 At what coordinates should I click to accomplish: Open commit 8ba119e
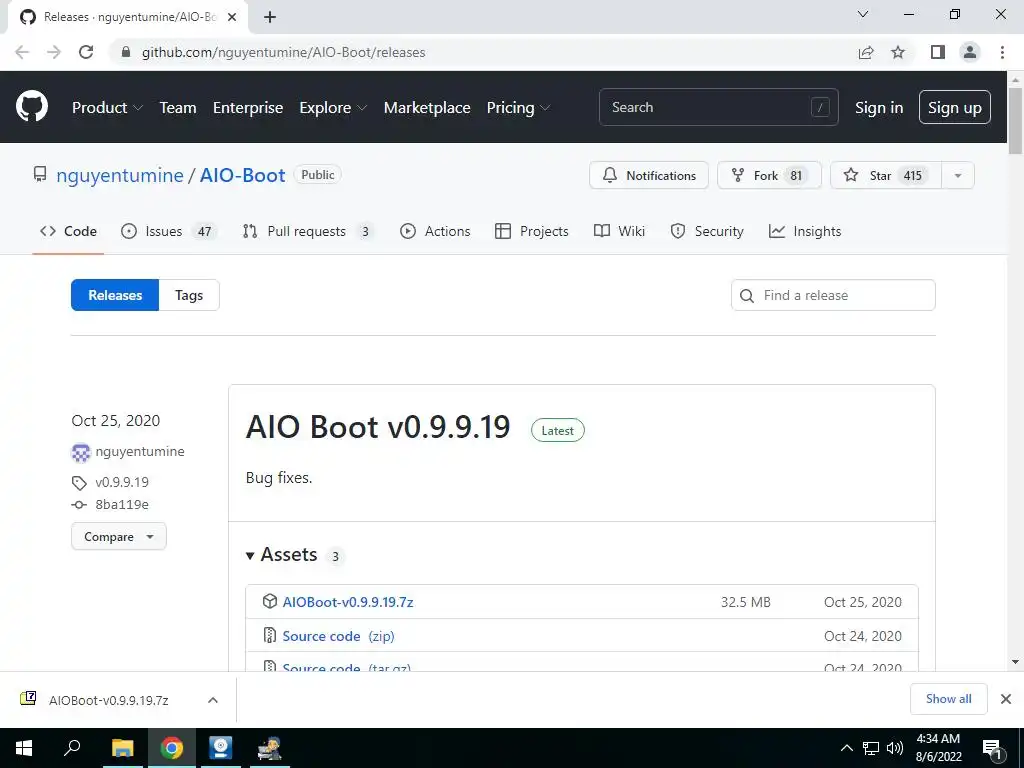pos(122,505)
